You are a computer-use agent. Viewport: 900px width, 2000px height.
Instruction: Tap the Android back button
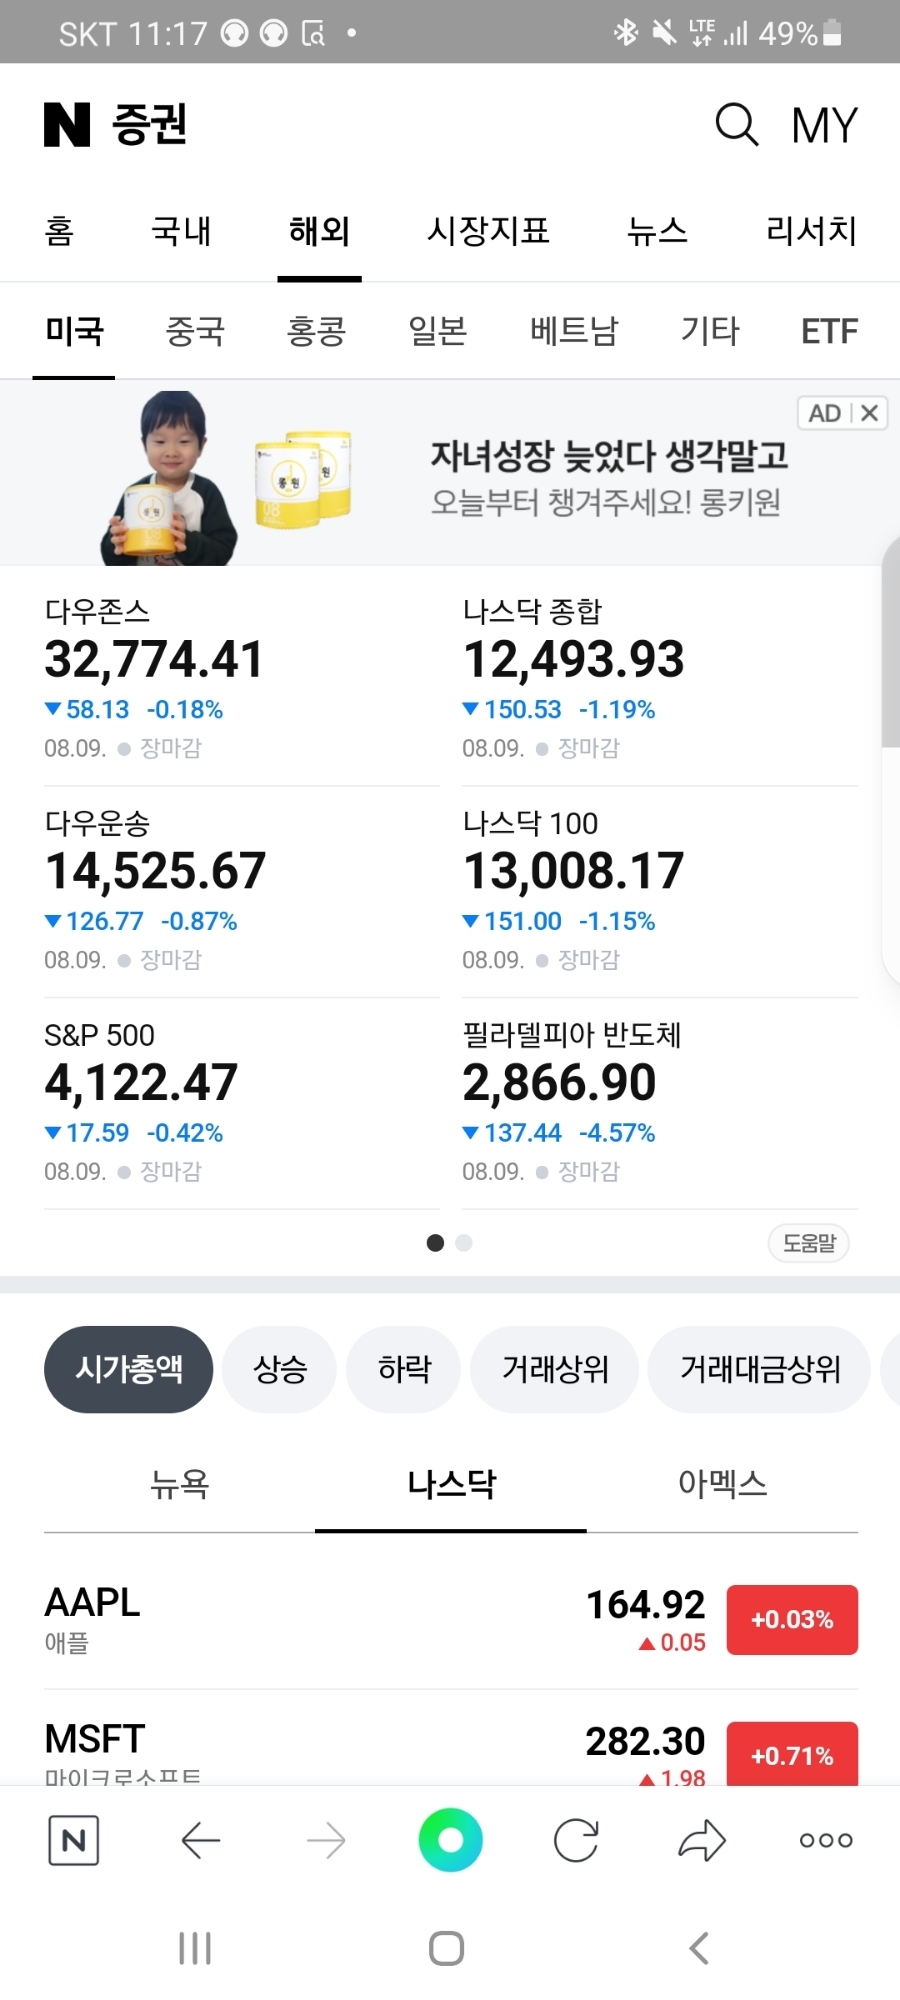(699, 1948)
